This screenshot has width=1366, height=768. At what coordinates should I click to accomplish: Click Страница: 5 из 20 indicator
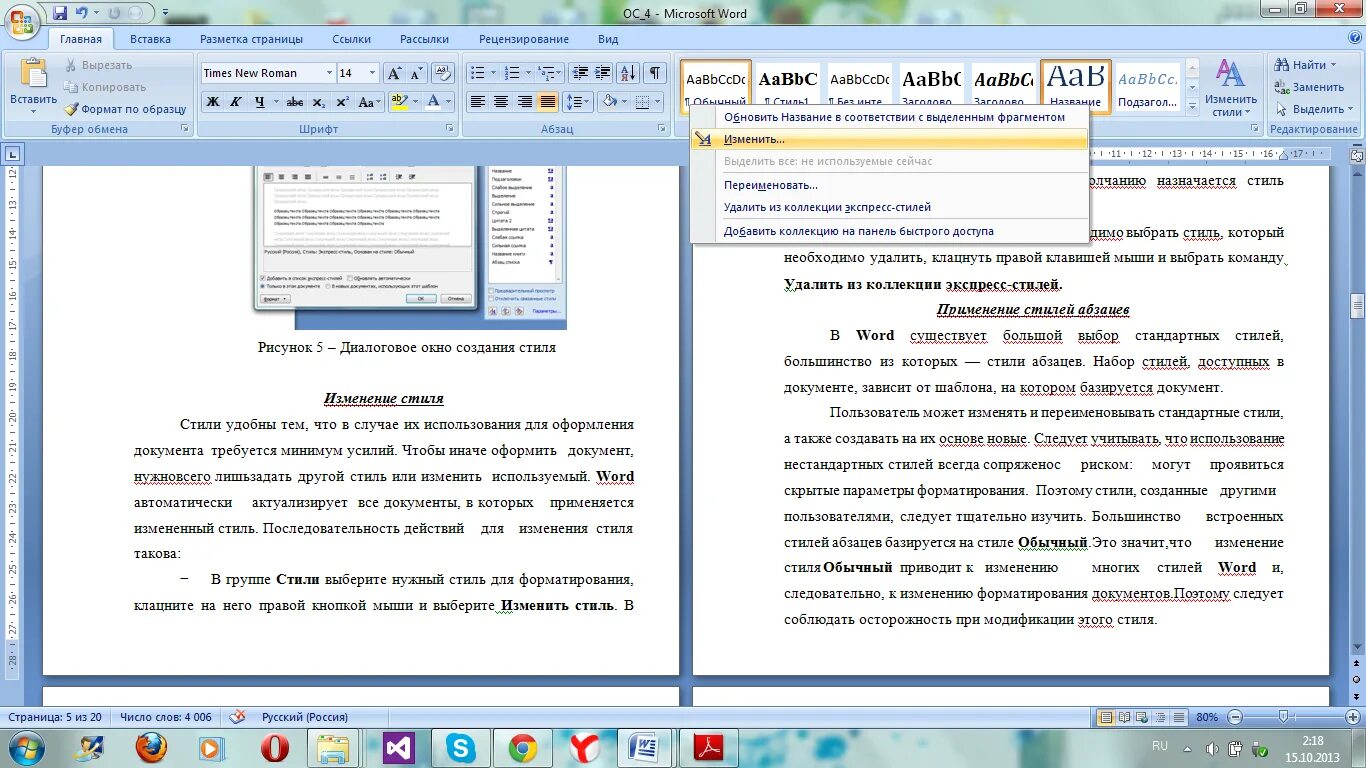coord(55,717)
